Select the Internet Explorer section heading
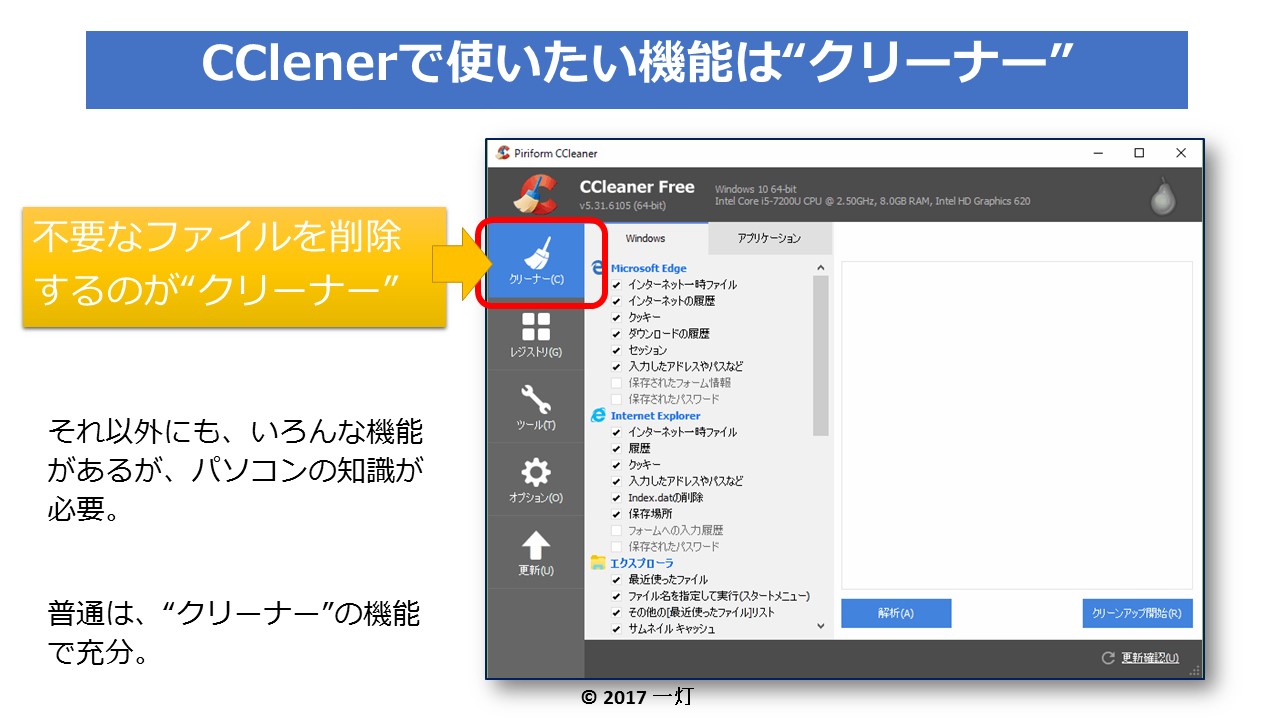This screenshot has width=1280, height=720. (x=655, y=415)
